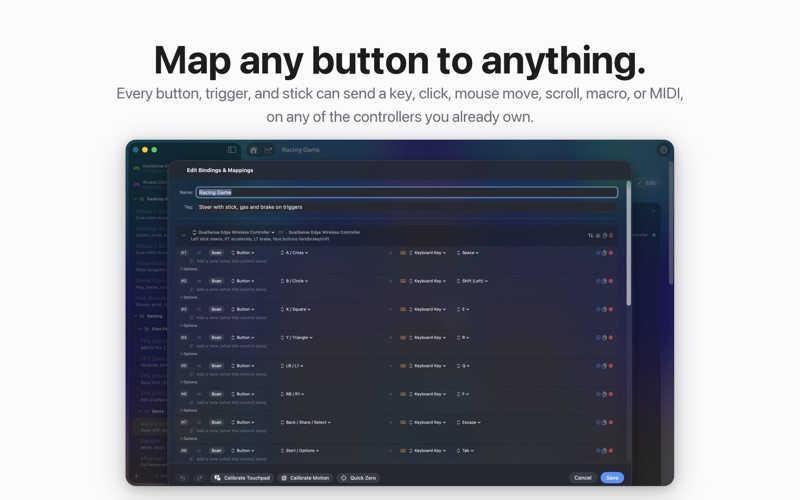The width and height of the screenshot is (800, 500).
Task: Open the Button type dropdown on row #3
Action: coord(243,309)
